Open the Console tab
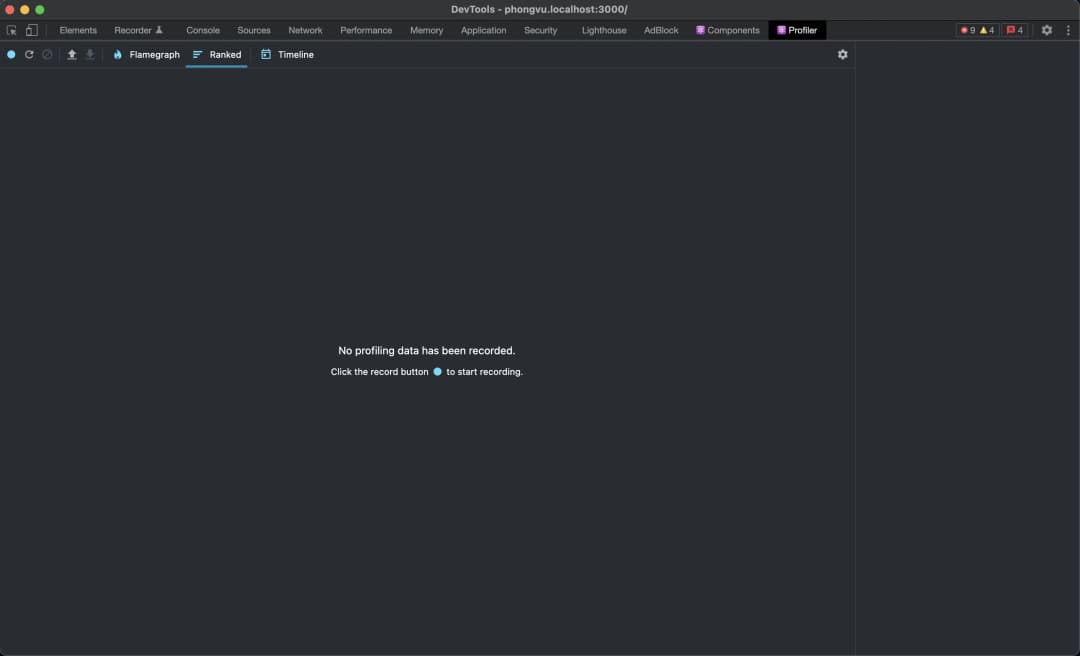Screen dimensions: 1080x656 [202, 30]
